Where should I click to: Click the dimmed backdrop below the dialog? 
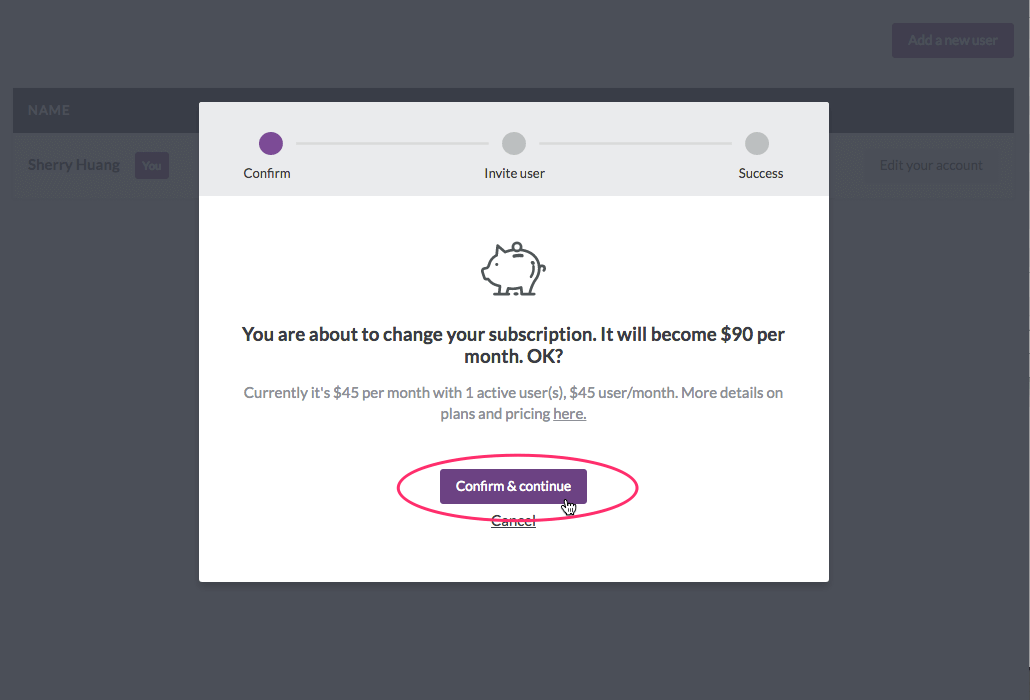tap(513, 640)
